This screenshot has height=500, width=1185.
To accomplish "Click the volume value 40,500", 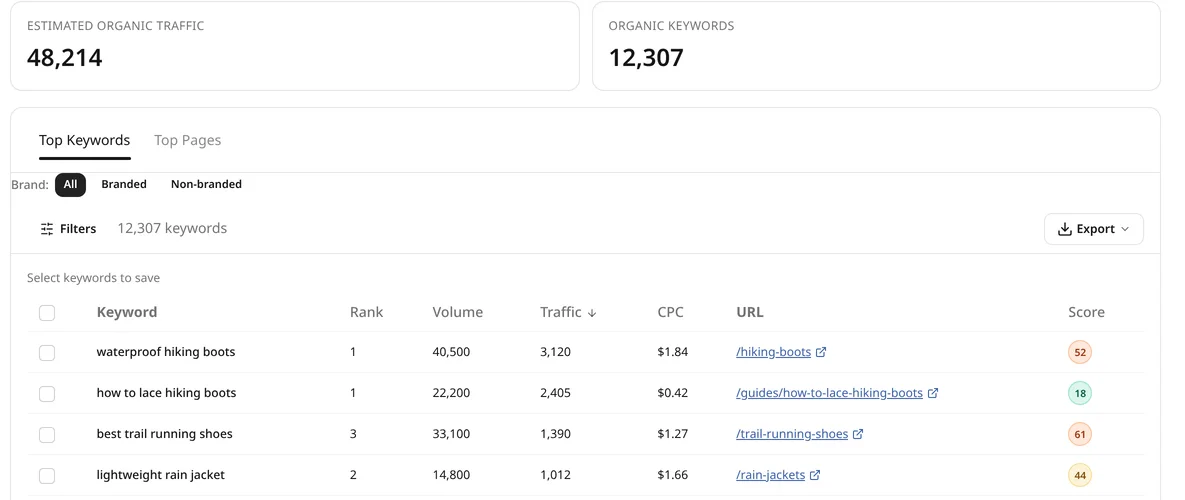I will click(x=451, y=352).
